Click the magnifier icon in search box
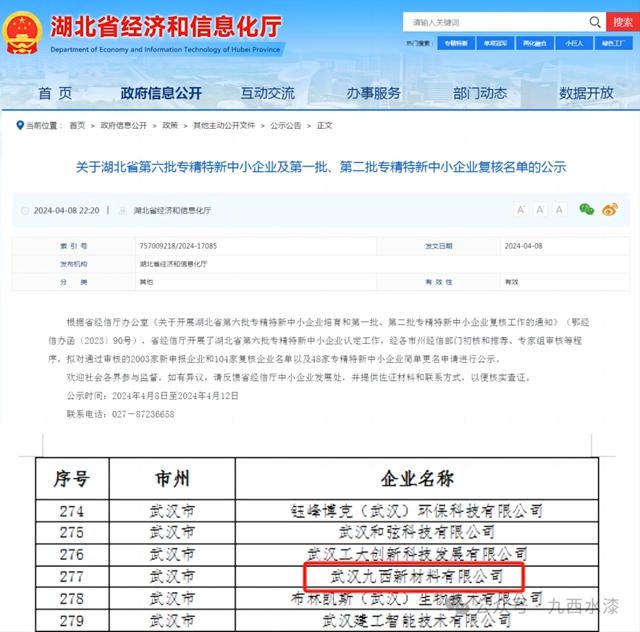 click(595, 22)
